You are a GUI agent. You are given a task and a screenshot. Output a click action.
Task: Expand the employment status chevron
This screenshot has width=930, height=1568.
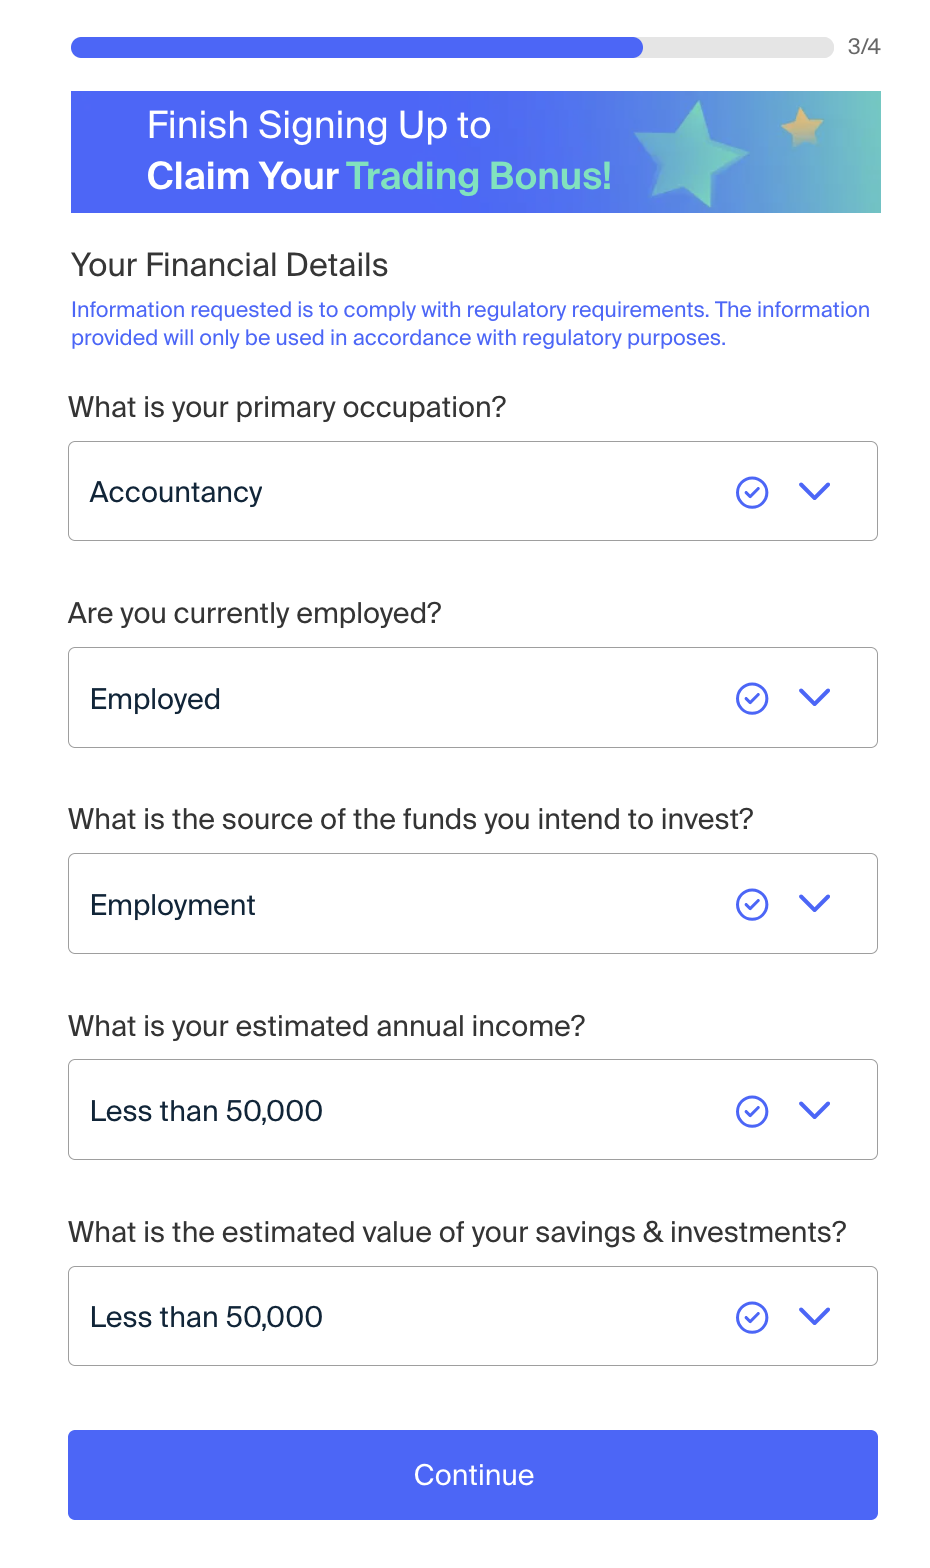tap(815, 697)
